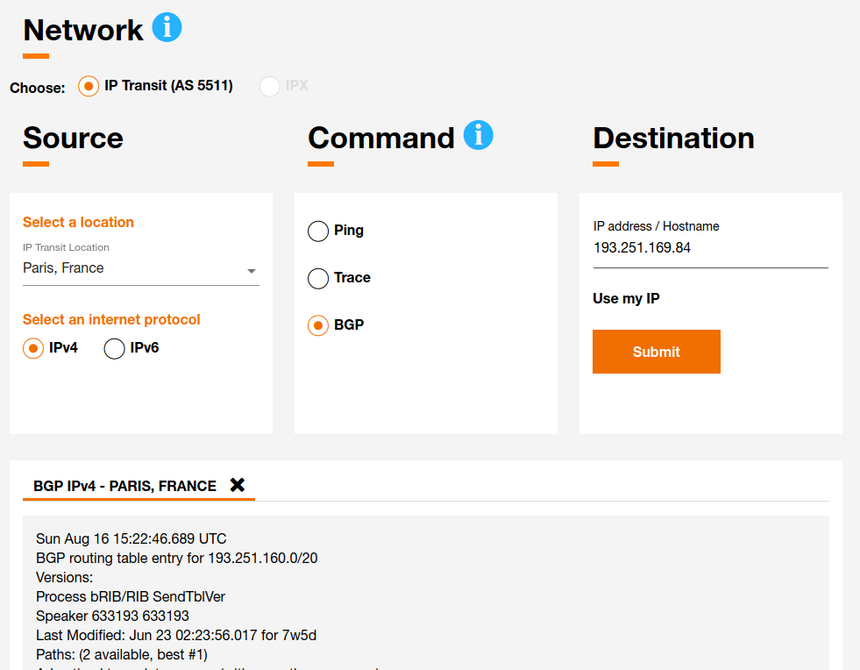The width and height of the screenshot is (860, 670).
Task: Choose the IPX network option
Action: [x=270, y=86]
